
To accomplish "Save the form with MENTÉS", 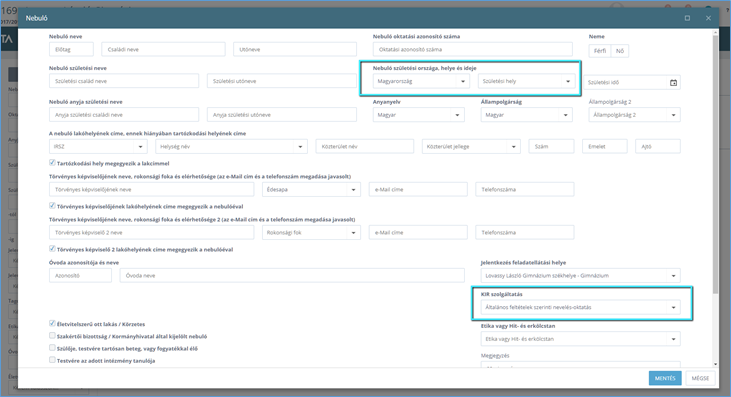I will click(665, 378).
